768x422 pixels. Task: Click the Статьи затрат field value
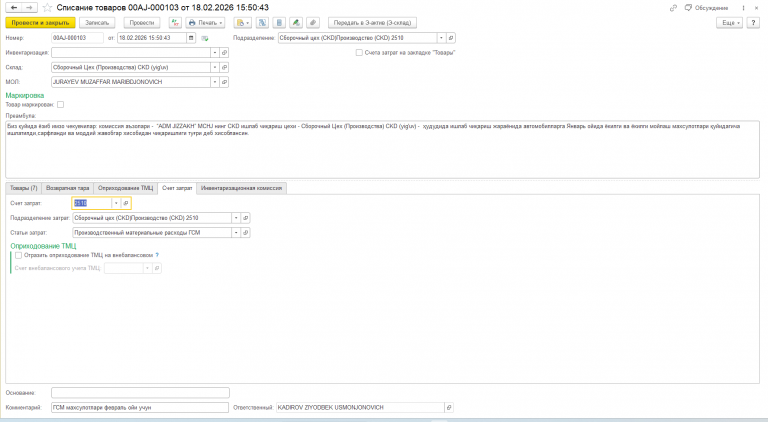(x=152, y=233)
